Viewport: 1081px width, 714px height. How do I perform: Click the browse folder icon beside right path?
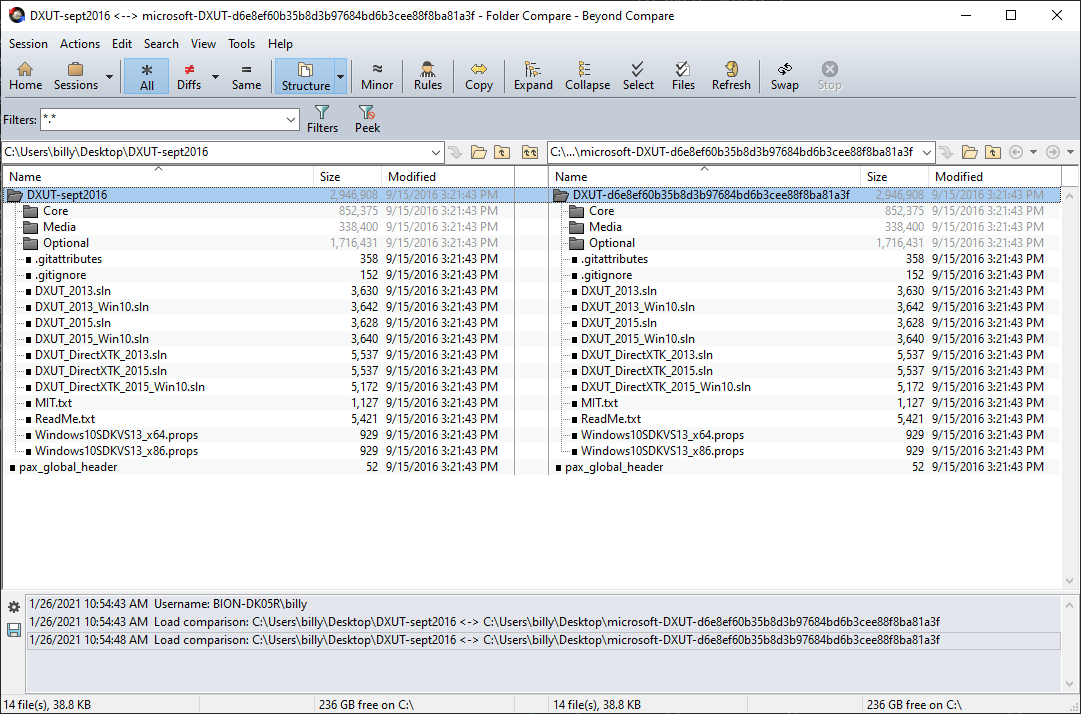(x=969, y=152)
